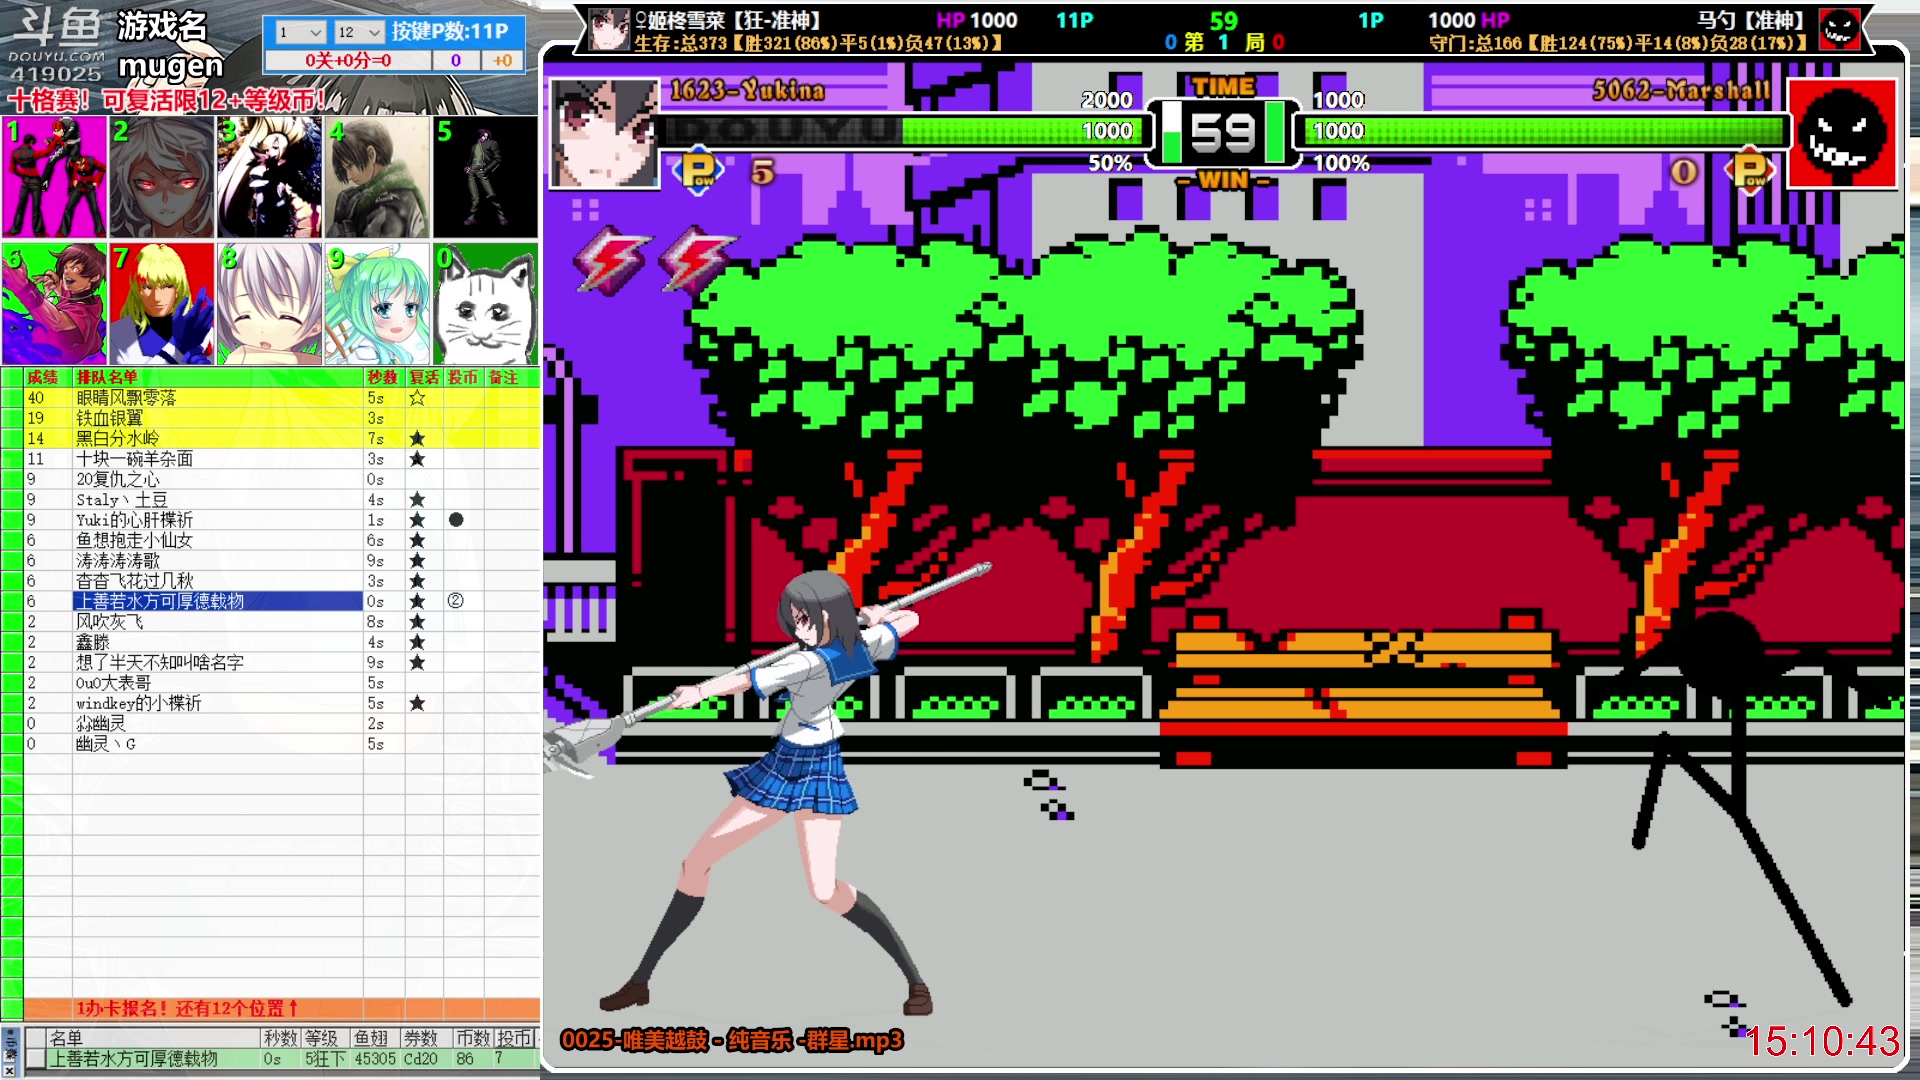Click the purple 0 counter field
The image size is (1920, 1080).
click(x=456, y=60)
